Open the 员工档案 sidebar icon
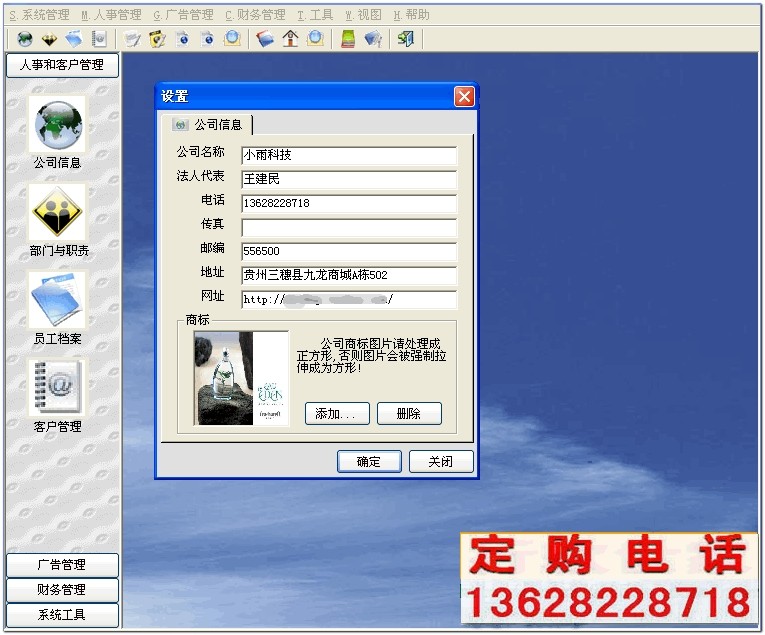This screenshot has height=635, width=765. (58, 300)
